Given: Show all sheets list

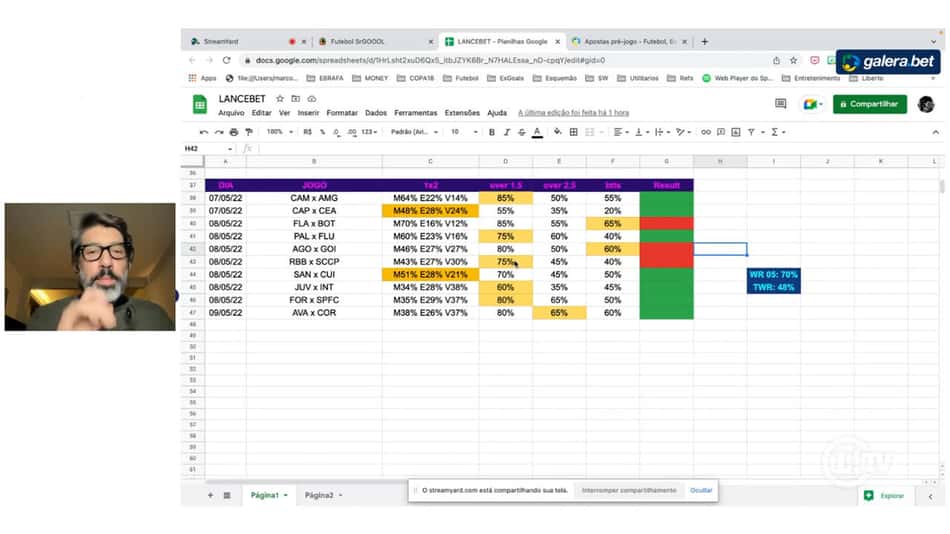Looking at the screenshot, I should tap(227, 495).
